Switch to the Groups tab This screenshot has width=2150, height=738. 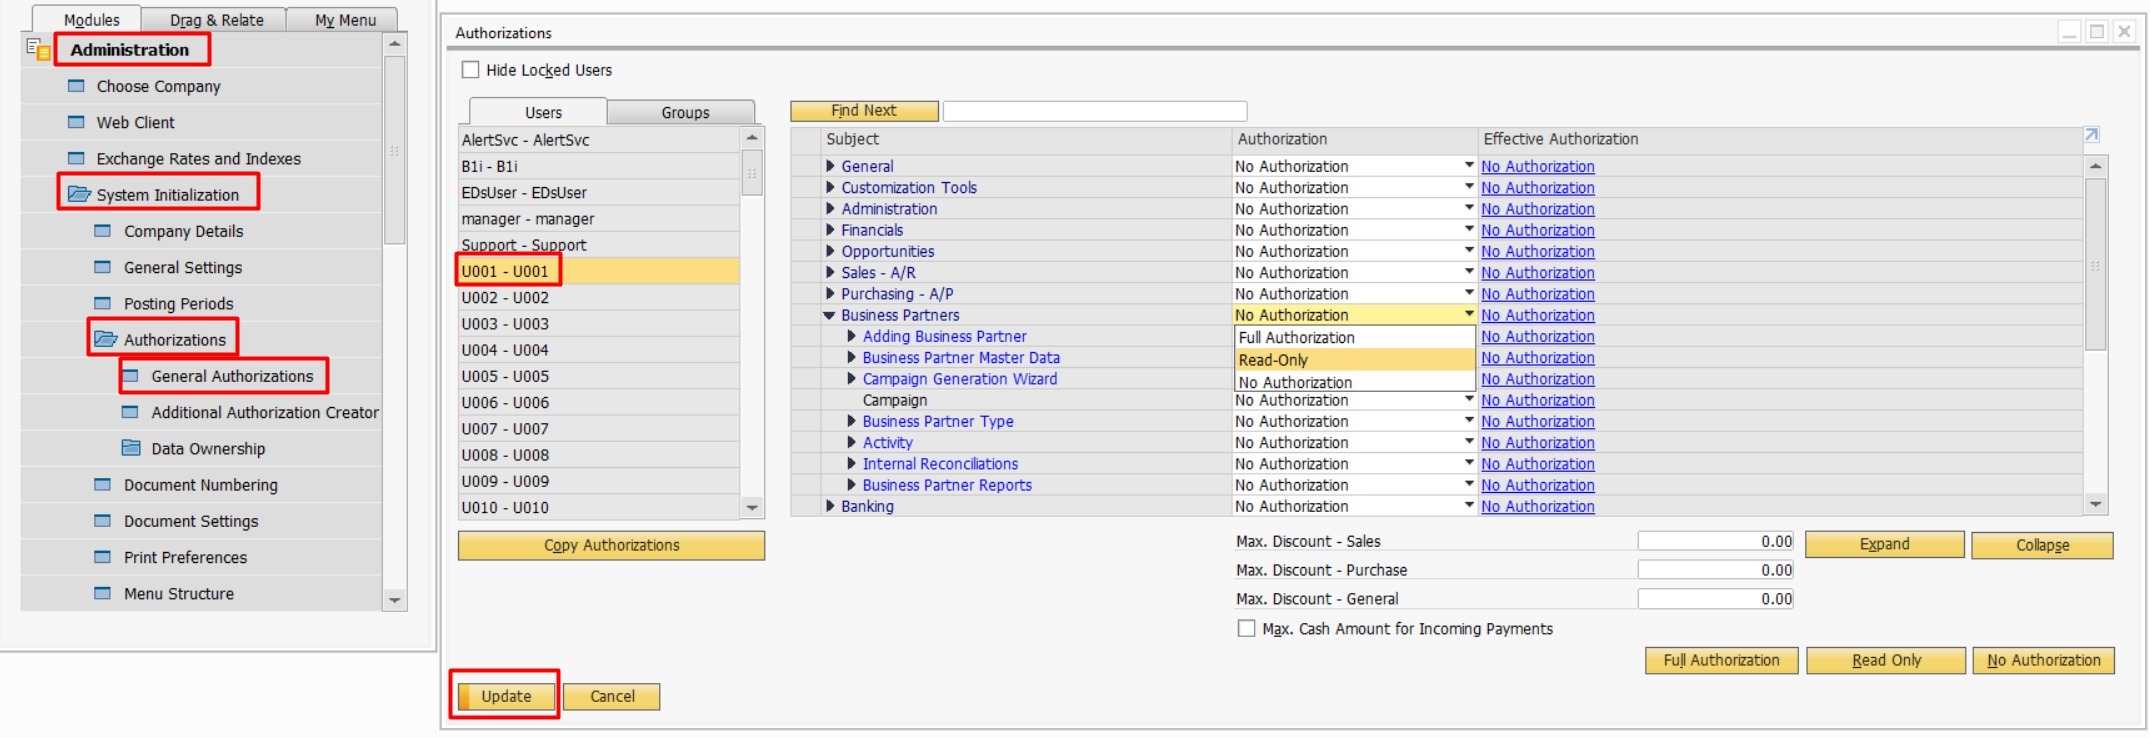(x=685, y=112)
